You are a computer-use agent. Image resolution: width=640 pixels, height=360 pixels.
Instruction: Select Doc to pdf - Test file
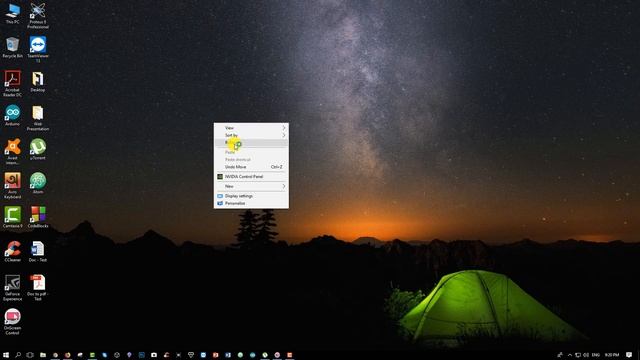click(x=38, y=288)
